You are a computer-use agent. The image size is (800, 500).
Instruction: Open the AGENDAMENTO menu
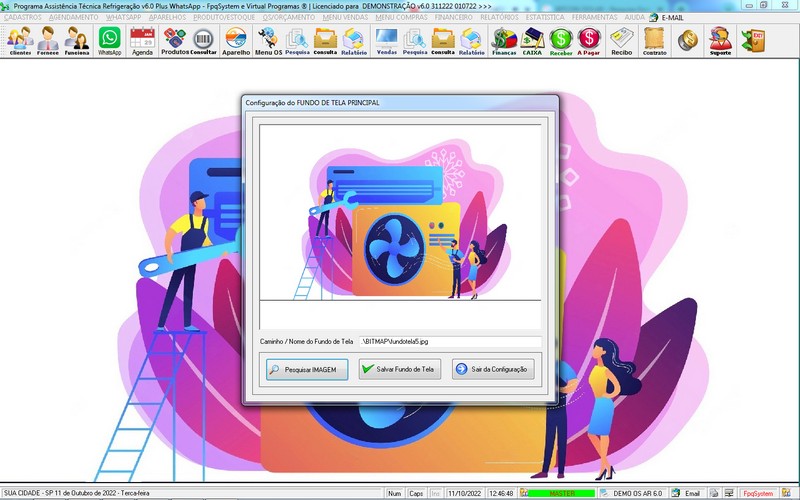(73, 17)
